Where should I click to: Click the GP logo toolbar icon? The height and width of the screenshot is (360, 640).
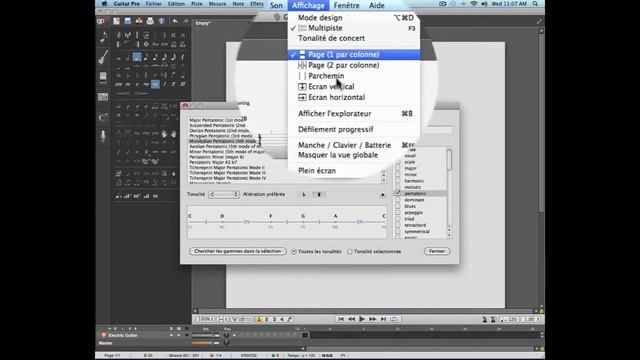tap(101, 21)
